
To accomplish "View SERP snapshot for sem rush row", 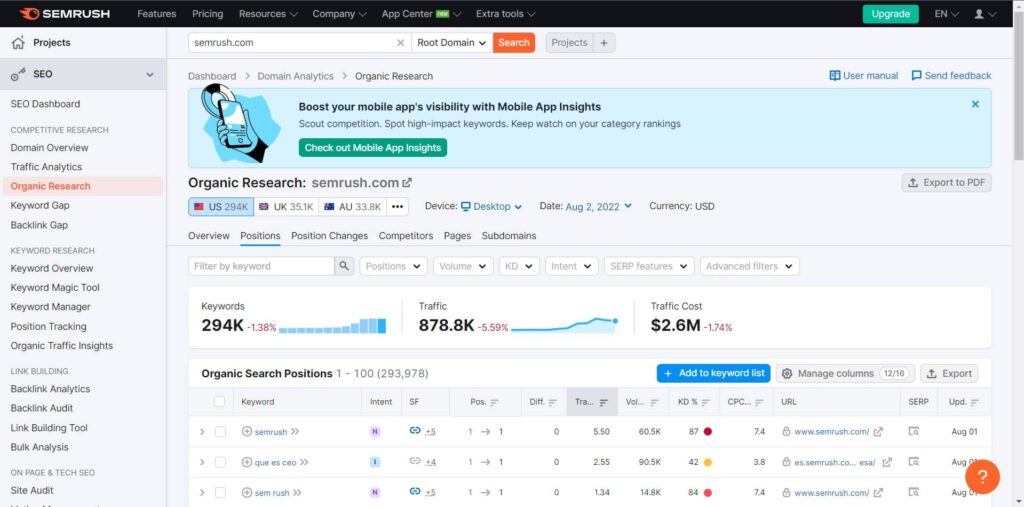I will pos(914,493).
